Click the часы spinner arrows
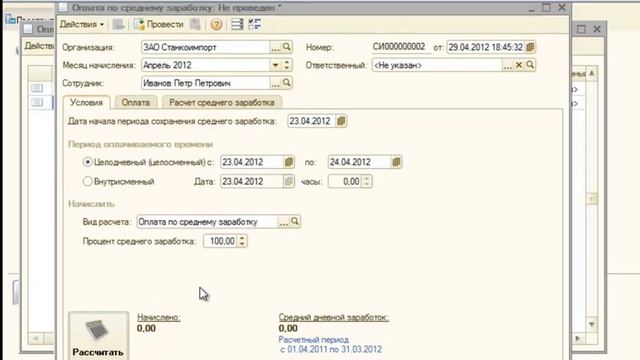 click(x=367, y=181)
